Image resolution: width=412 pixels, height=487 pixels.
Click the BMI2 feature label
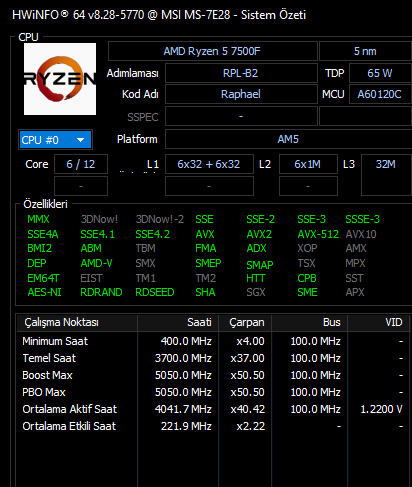(40, 248)
